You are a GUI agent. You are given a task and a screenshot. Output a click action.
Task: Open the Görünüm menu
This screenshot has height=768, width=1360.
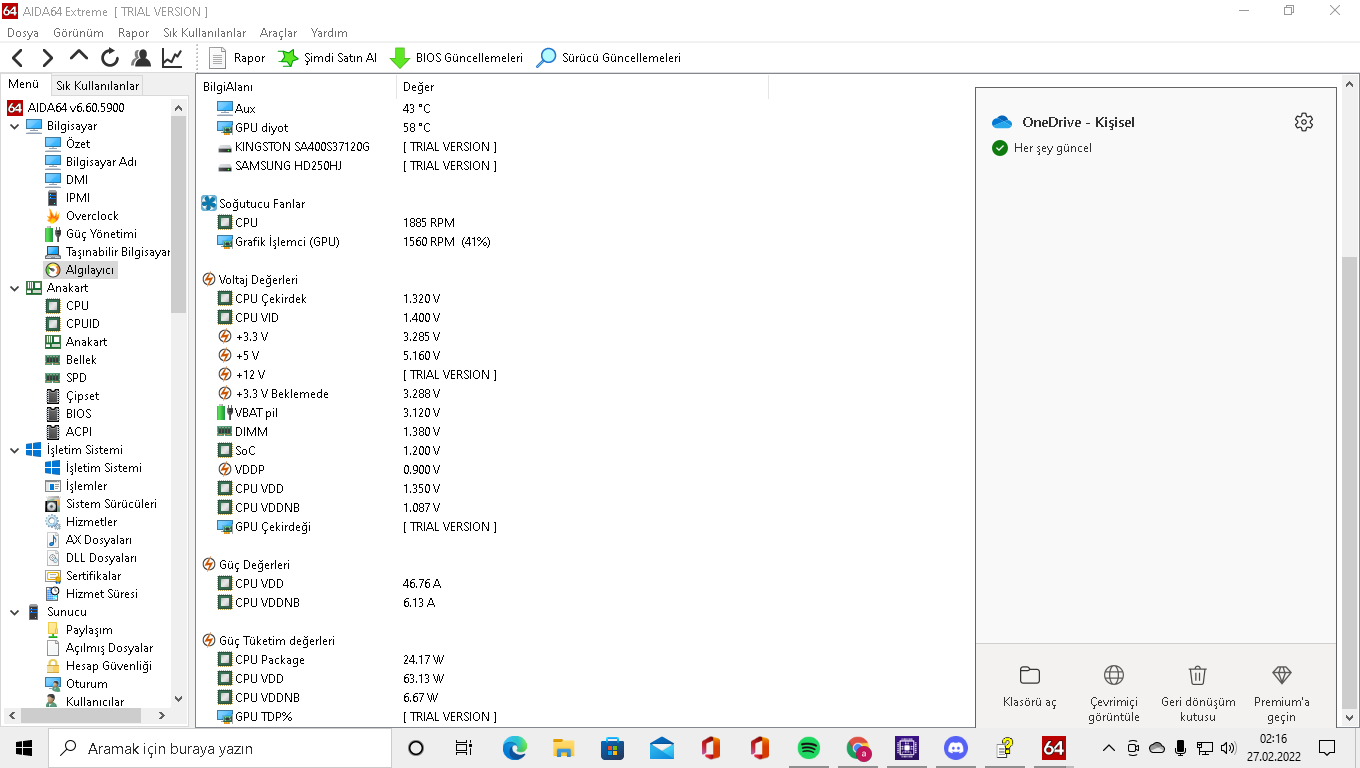coord(78,33)
